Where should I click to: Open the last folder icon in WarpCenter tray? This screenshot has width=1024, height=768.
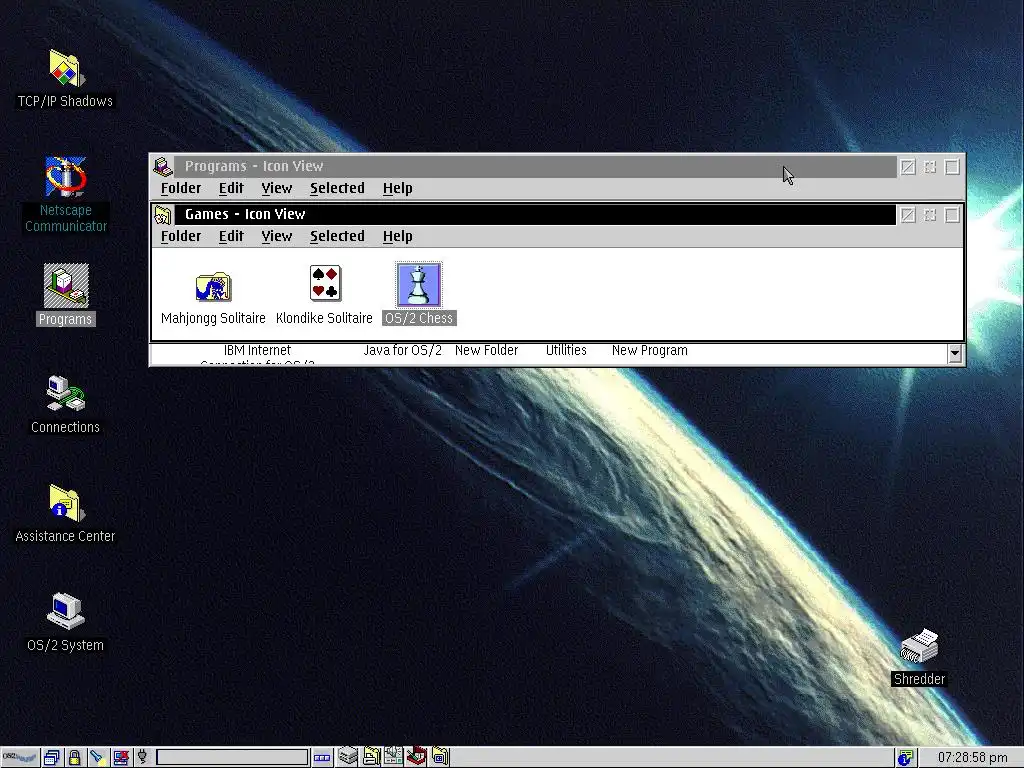tap(440, 757)
